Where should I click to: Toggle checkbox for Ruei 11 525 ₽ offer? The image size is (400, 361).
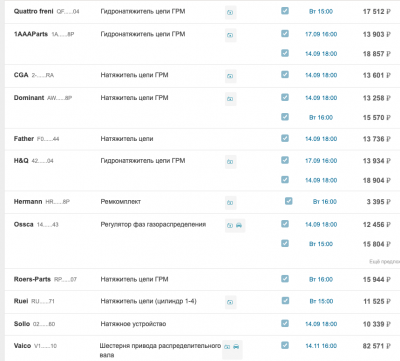286,301
